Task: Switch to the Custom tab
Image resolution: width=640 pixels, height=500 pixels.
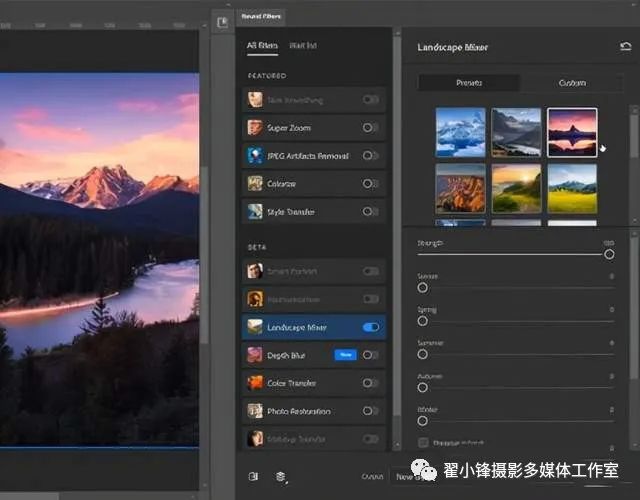Action: pyautogui.click(x=573, y=83)
